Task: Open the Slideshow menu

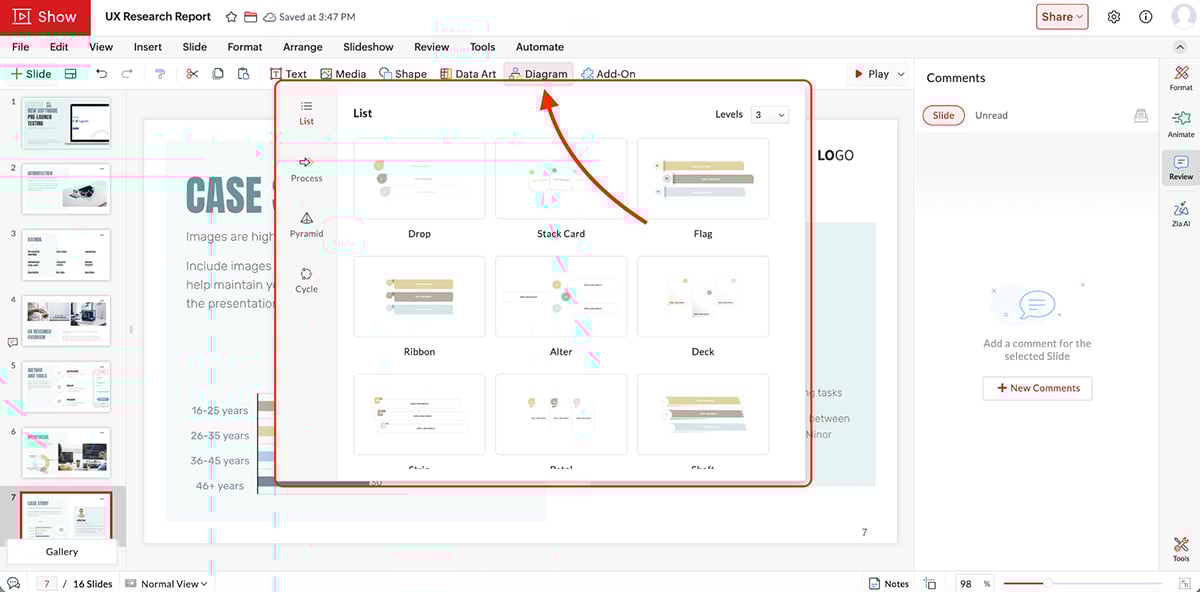Action: 367,46
